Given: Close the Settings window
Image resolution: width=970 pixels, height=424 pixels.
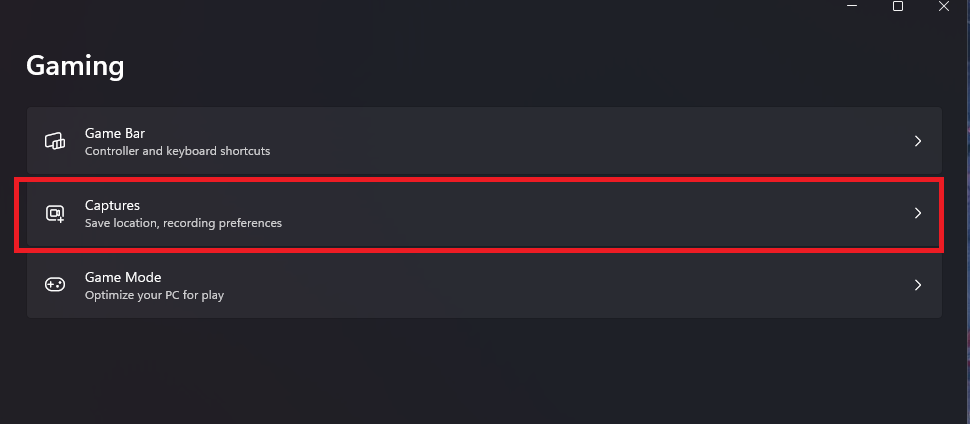Looking at the screenshot, I should click(x=943, y=7).
